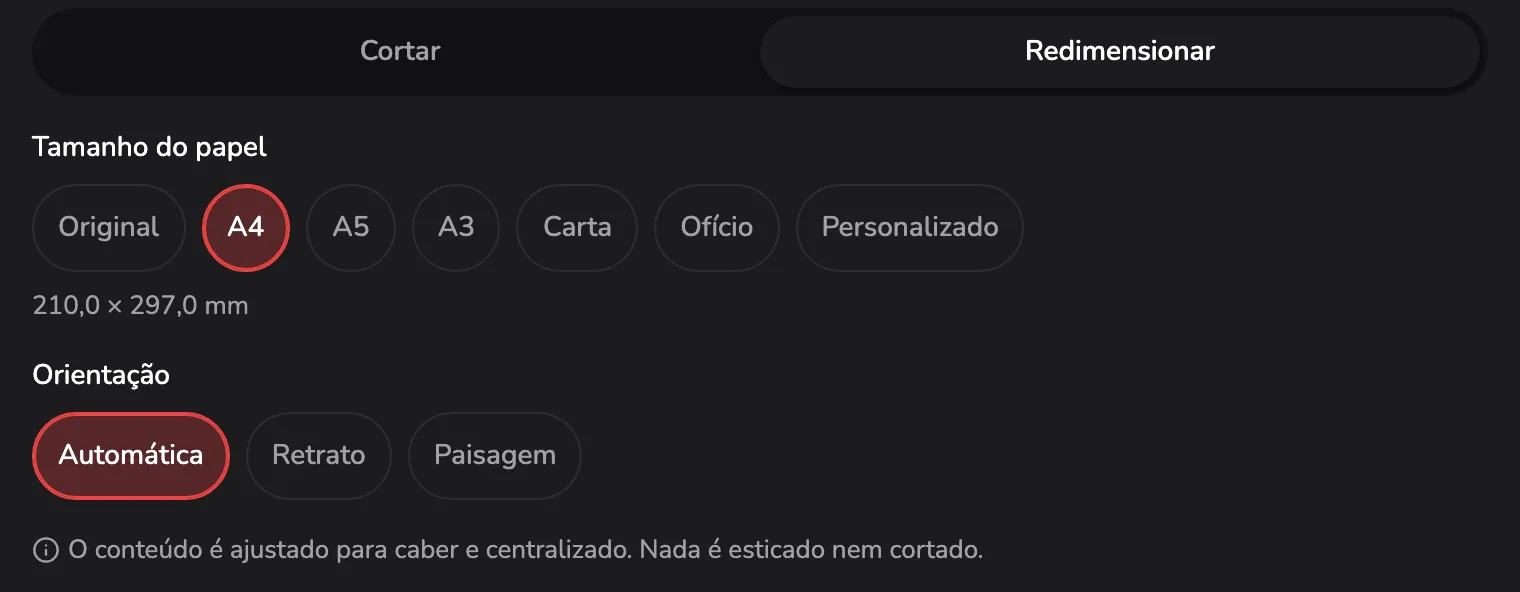
Task: Choose the Carta paper size
Action: 577,227
